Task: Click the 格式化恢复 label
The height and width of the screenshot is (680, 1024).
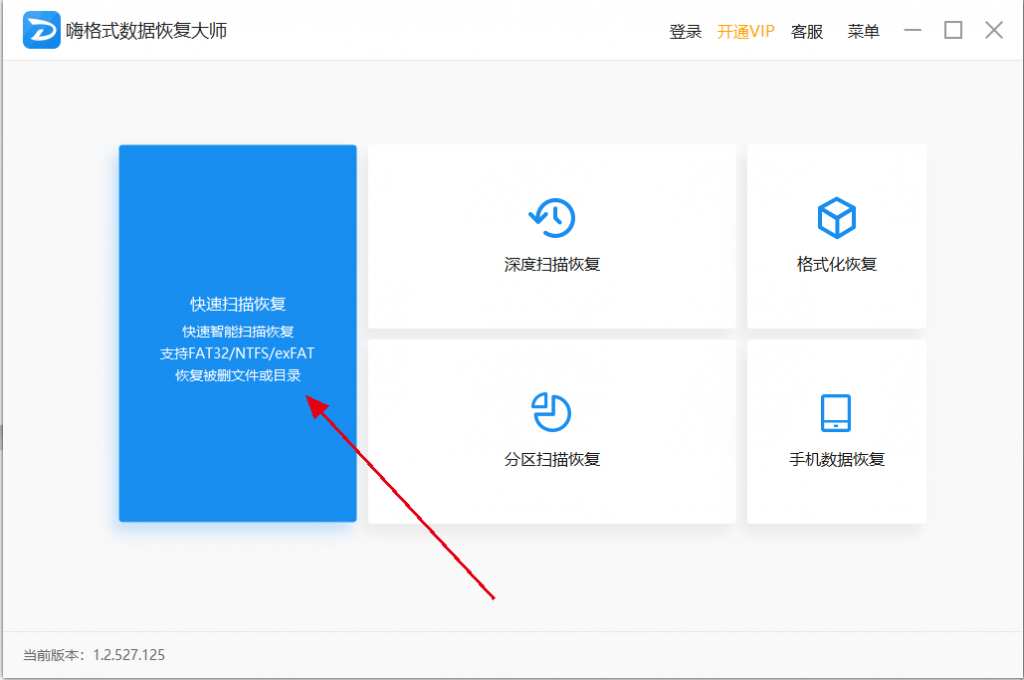Action: (837, 265)
